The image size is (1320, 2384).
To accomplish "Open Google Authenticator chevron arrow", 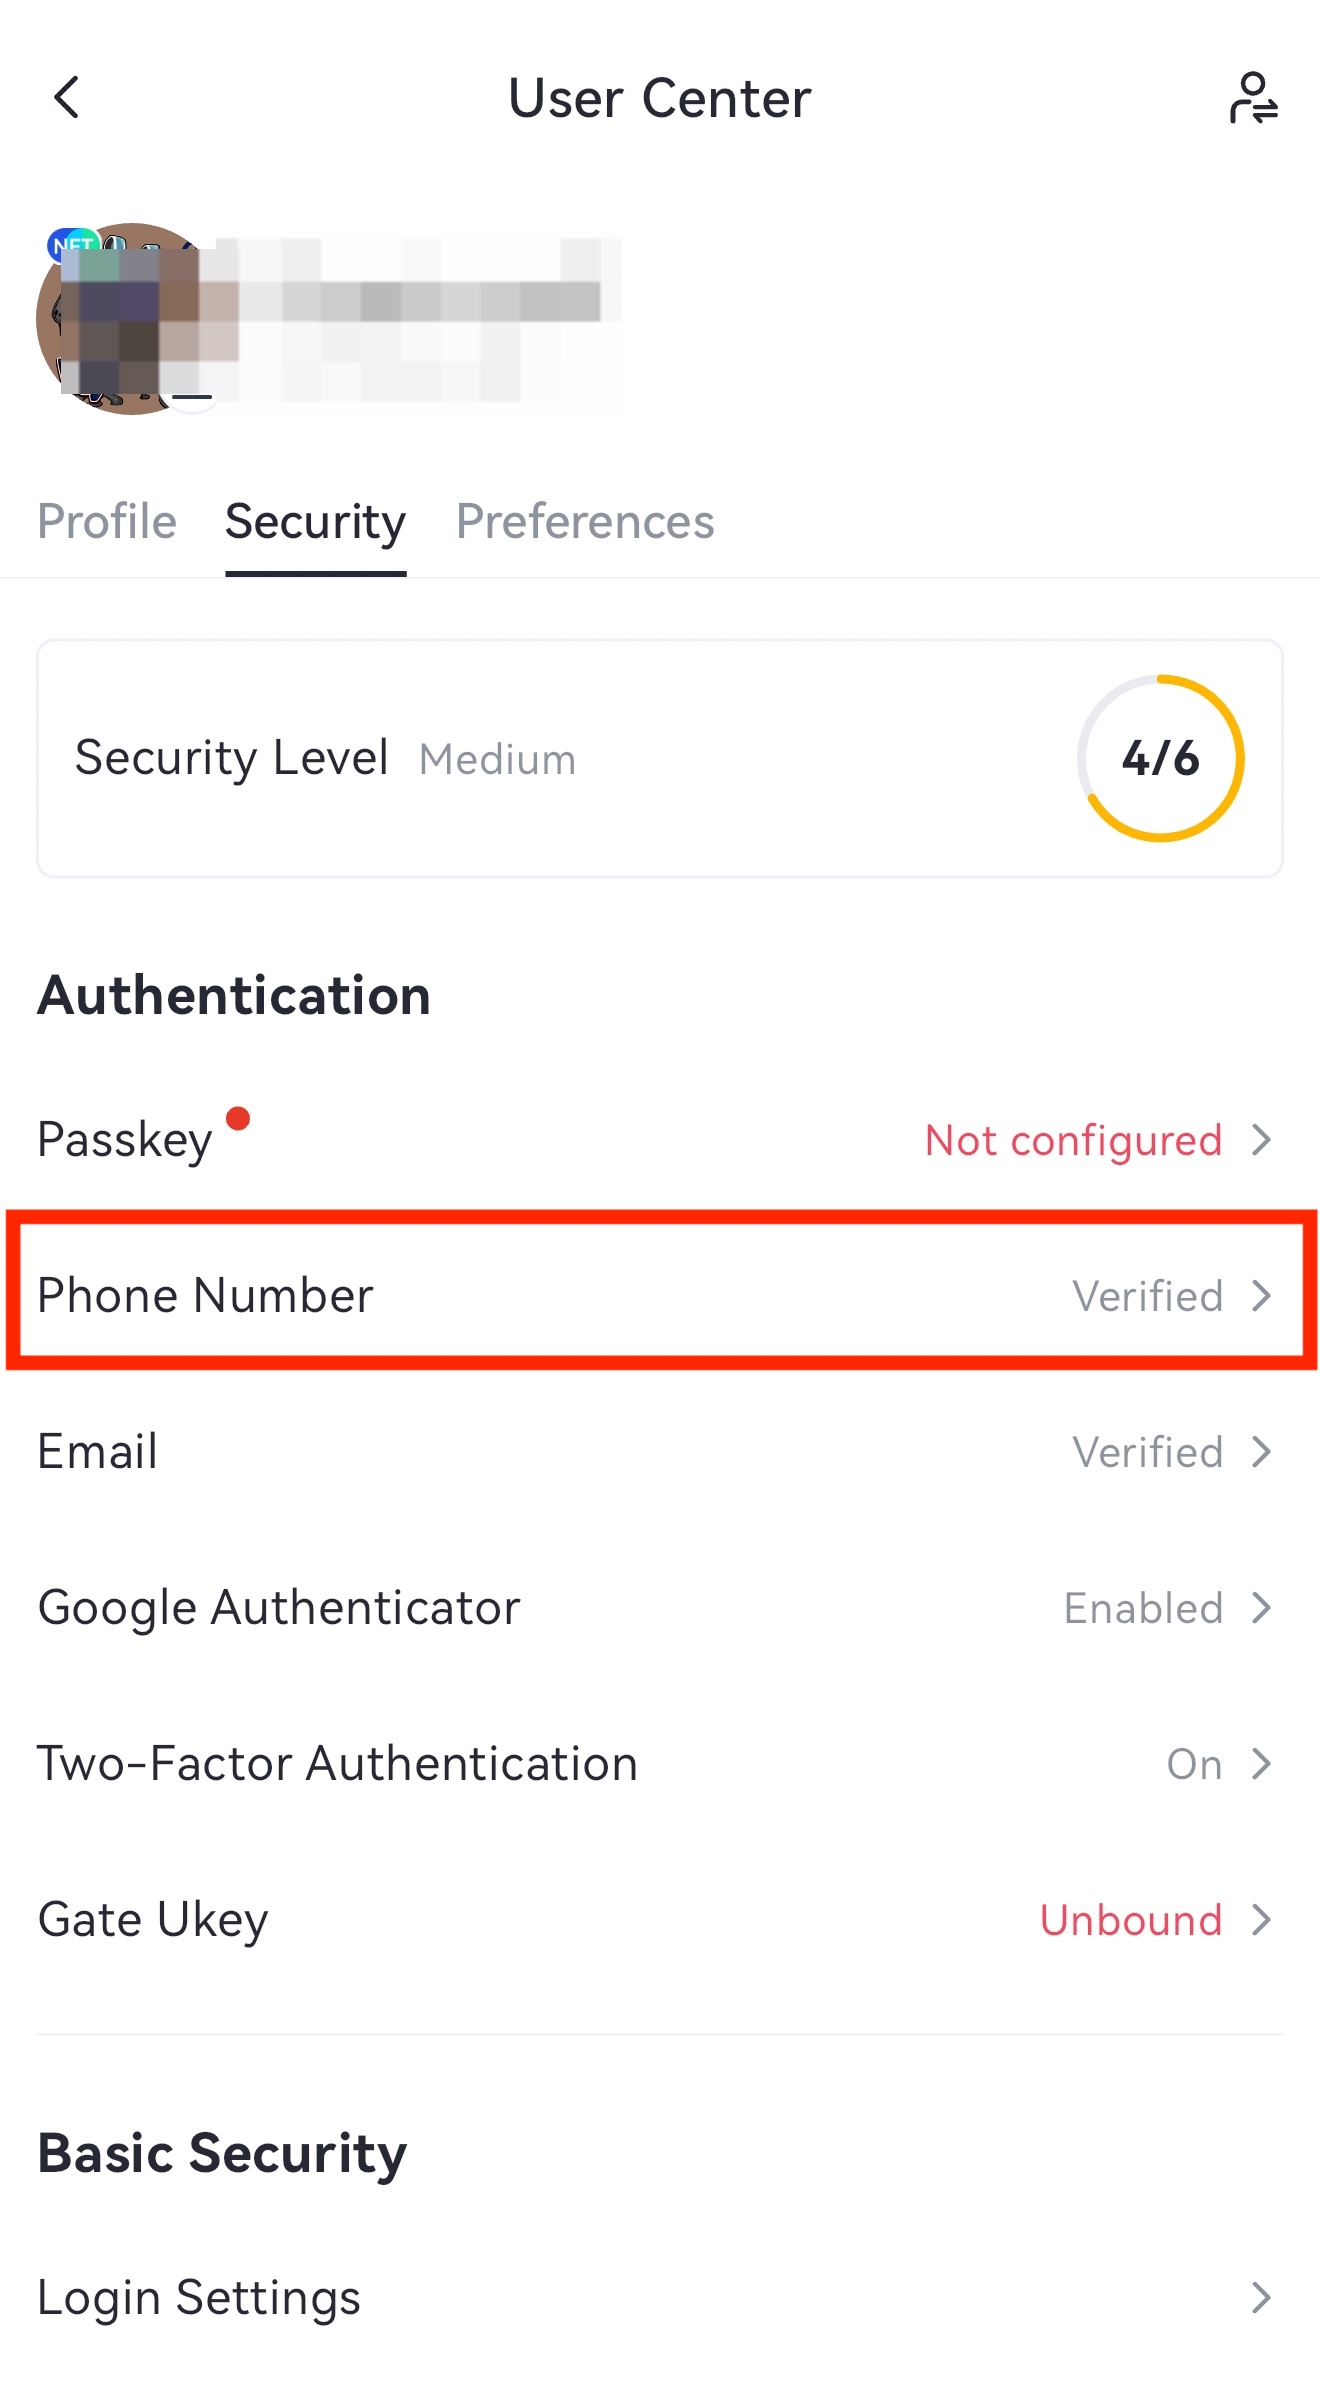I will click(x=1262, y=1608).
